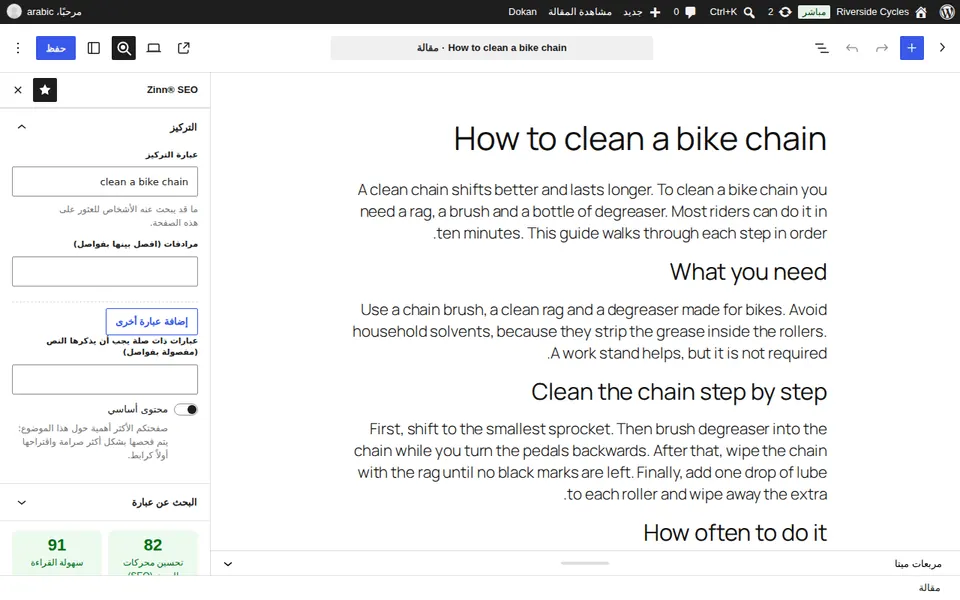Click the document title bar command palette
Image resolution: width=960 pixels, height=600 pixels.
(x=492, y=48)
